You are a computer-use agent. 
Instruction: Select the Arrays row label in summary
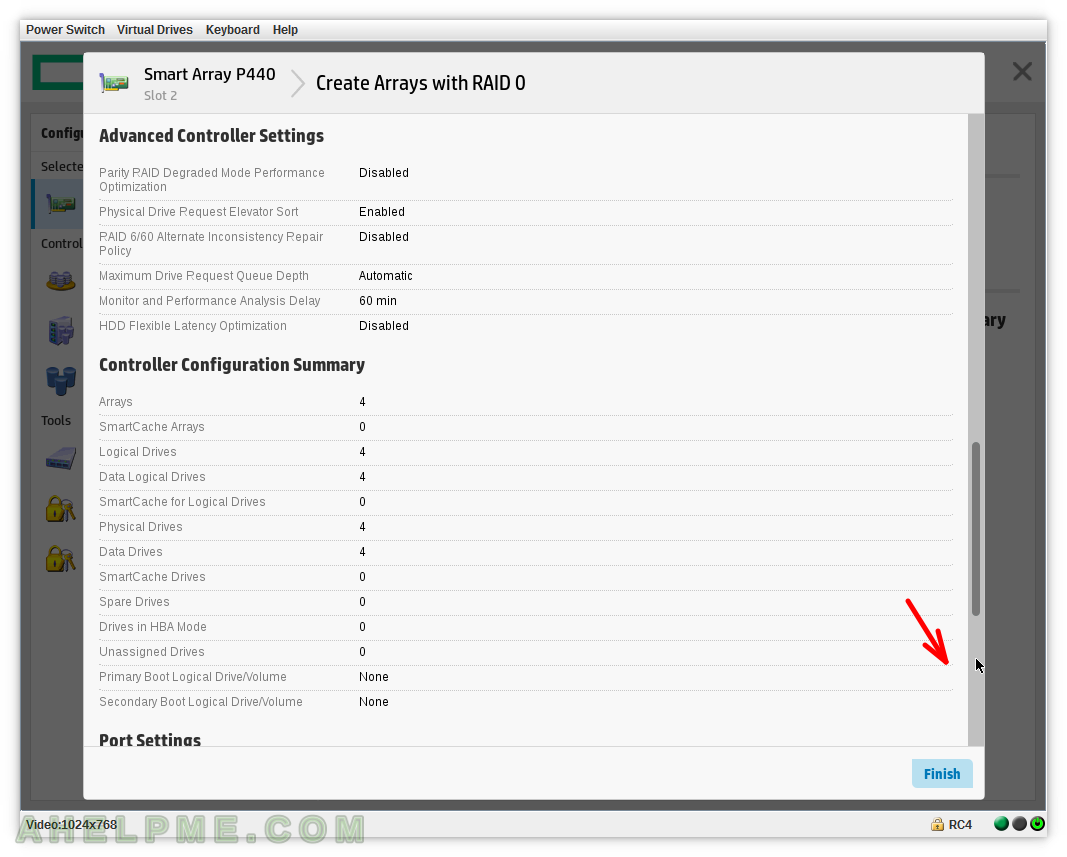(x=116, y=402)
